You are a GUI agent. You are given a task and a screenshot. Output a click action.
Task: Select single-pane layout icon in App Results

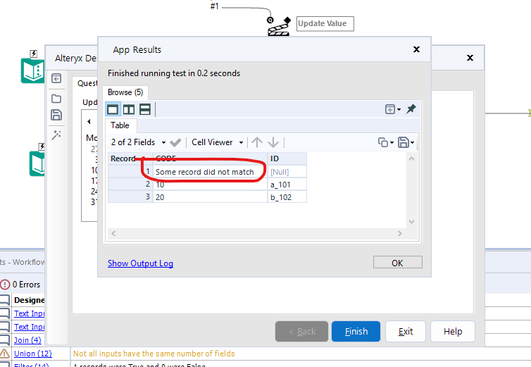tap(113, 110)
